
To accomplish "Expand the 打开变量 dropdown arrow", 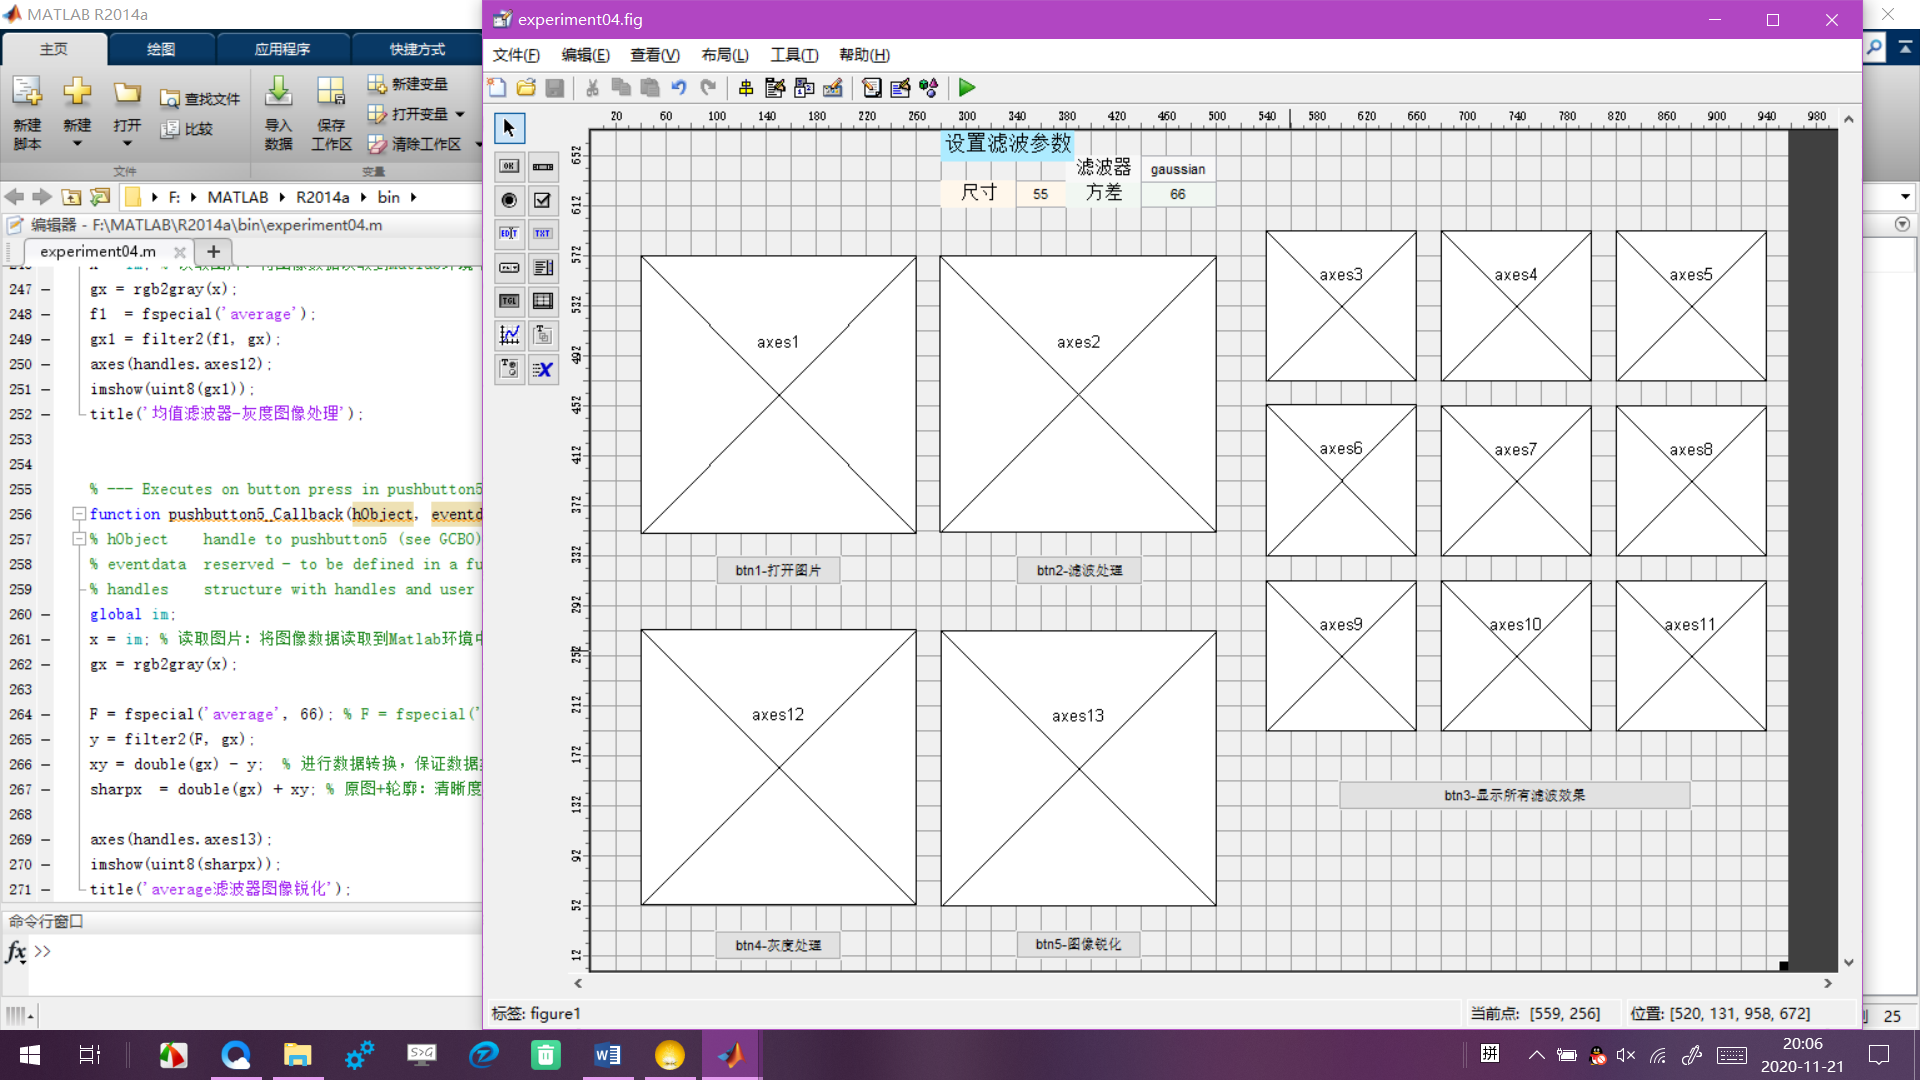I will click(460, 114).
